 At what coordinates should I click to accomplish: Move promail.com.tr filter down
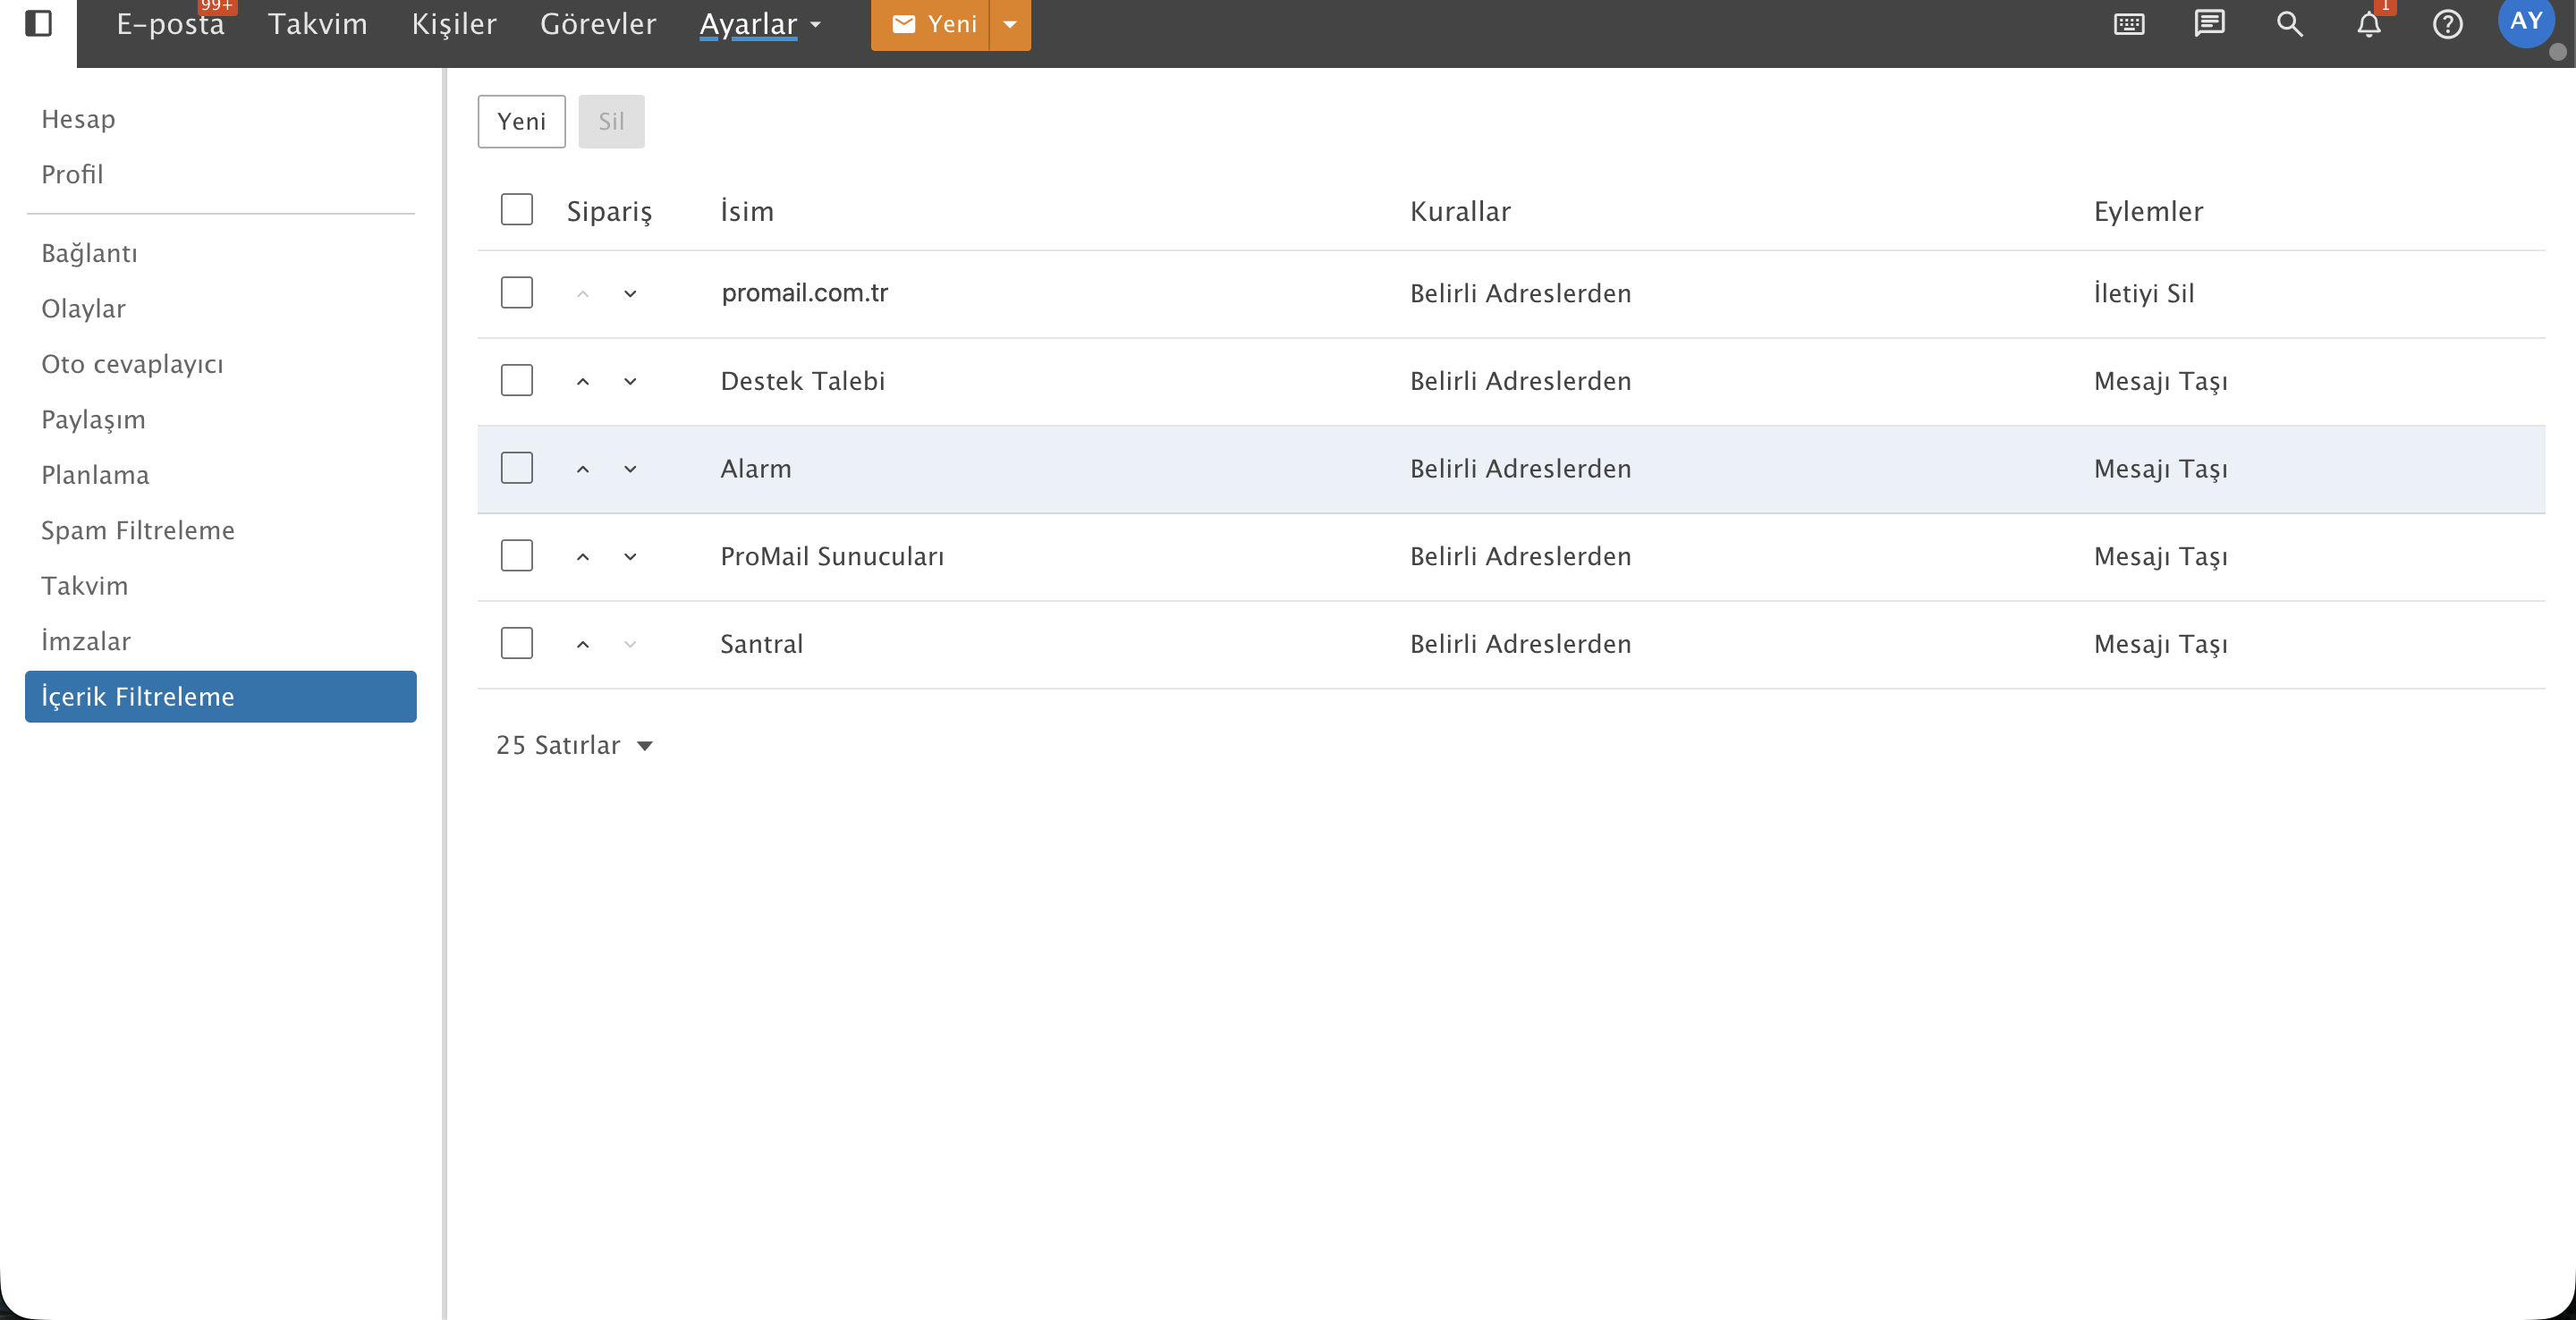coord(630,293)
